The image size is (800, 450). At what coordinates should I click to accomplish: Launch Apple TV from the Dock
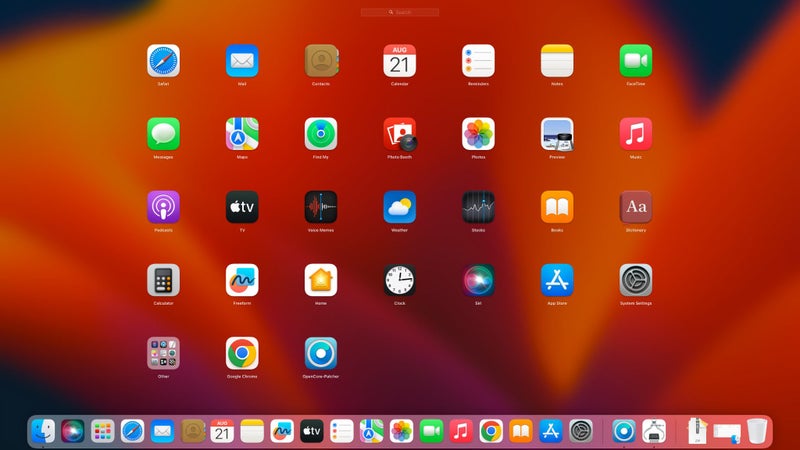(312, 432)
